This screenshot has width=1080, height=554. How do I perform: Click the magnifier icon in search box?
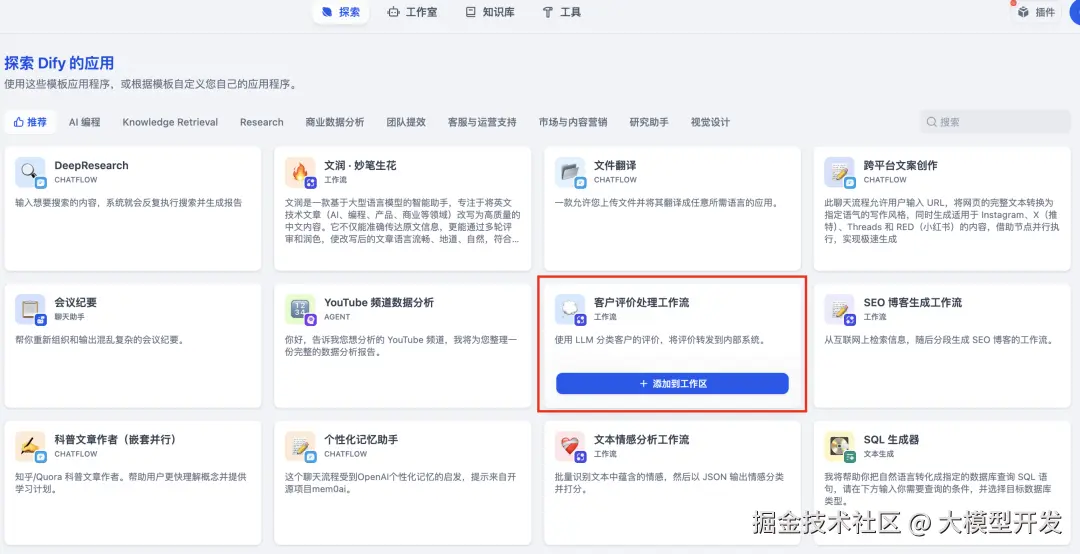pos(932,122)
